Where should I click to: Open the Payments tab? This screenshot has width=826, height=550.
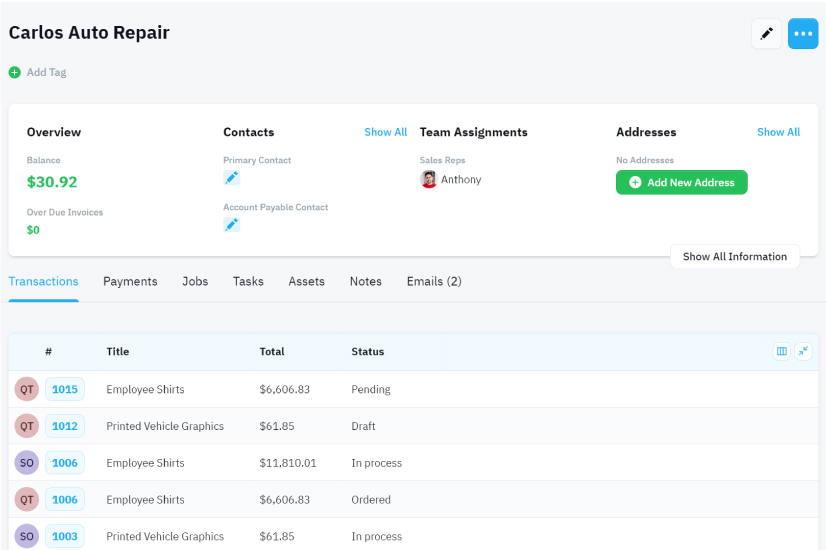pyautogui.click(x=130, y=281)
